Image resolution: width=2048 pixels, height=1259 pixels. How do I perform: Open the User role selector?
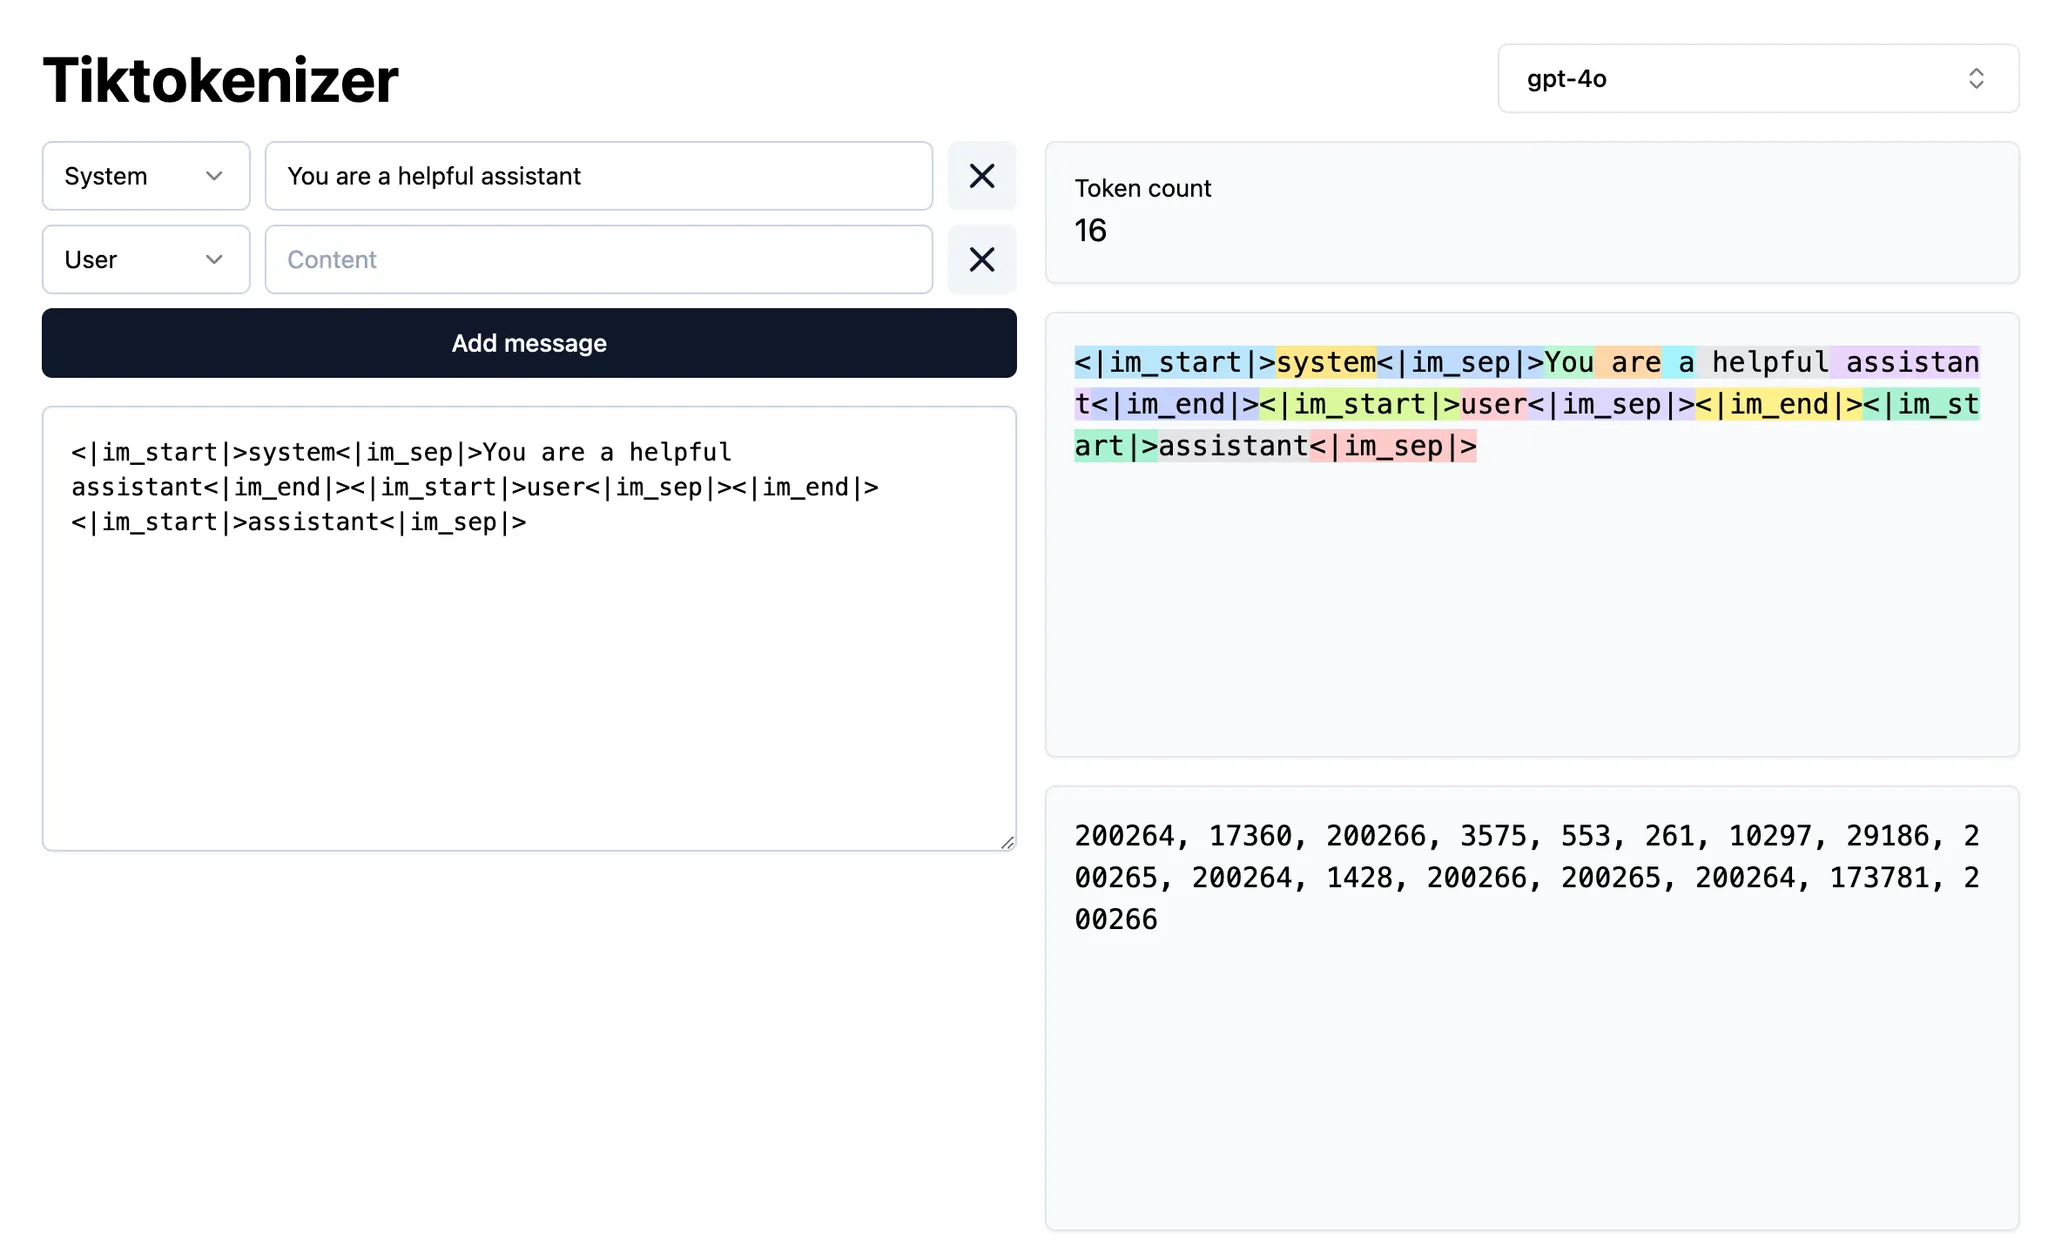(145, 259)
